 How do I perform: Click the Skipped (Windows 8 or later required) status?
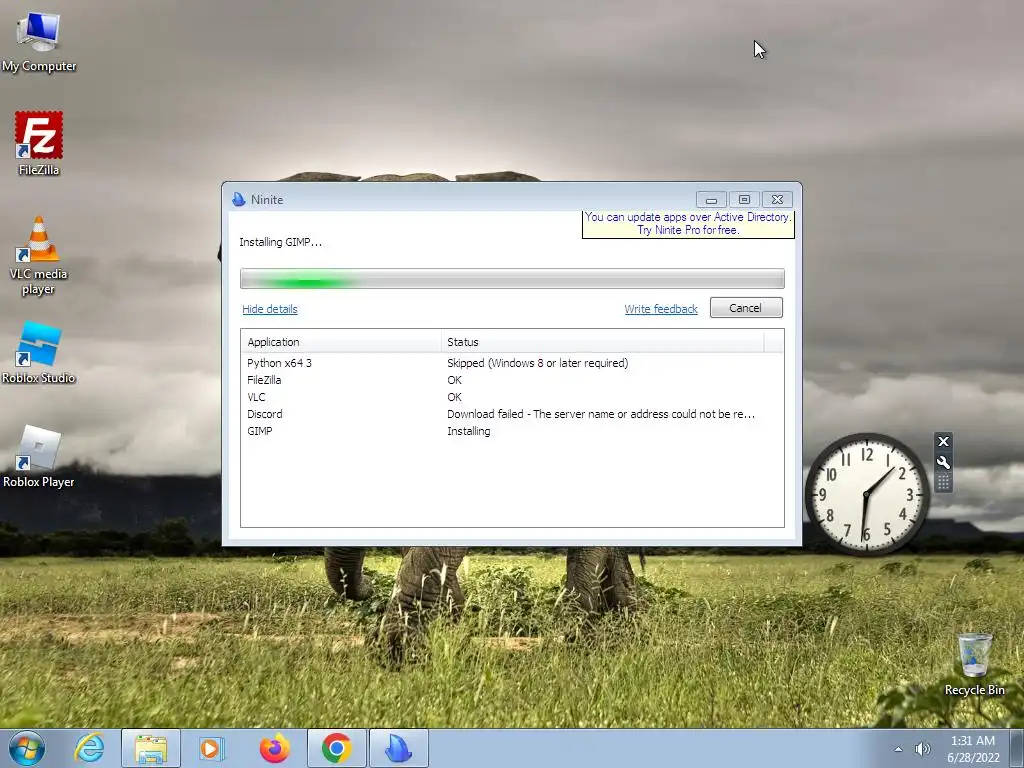(x=537, y=363)
